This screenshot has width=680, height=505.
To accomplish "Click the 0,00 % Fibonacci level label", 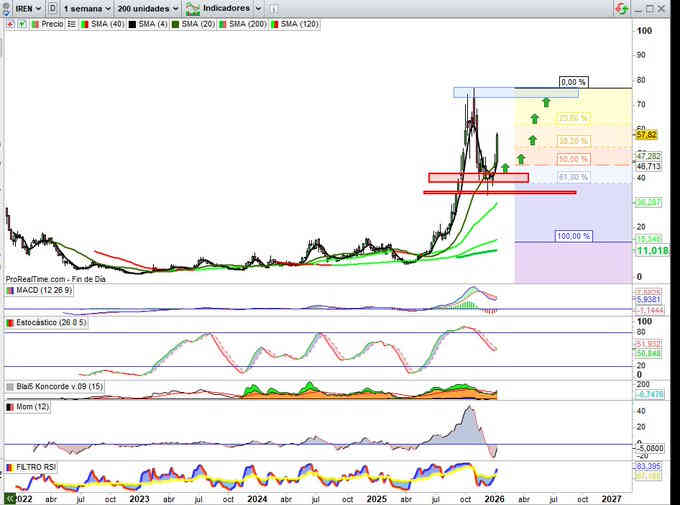I will coord(573,82).
